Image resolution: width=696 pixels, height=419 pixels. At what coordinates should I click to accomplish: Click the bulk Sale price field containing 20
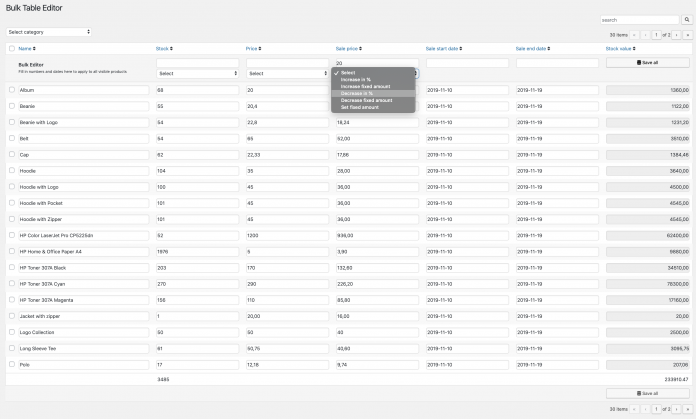click(x=377, y=63)
